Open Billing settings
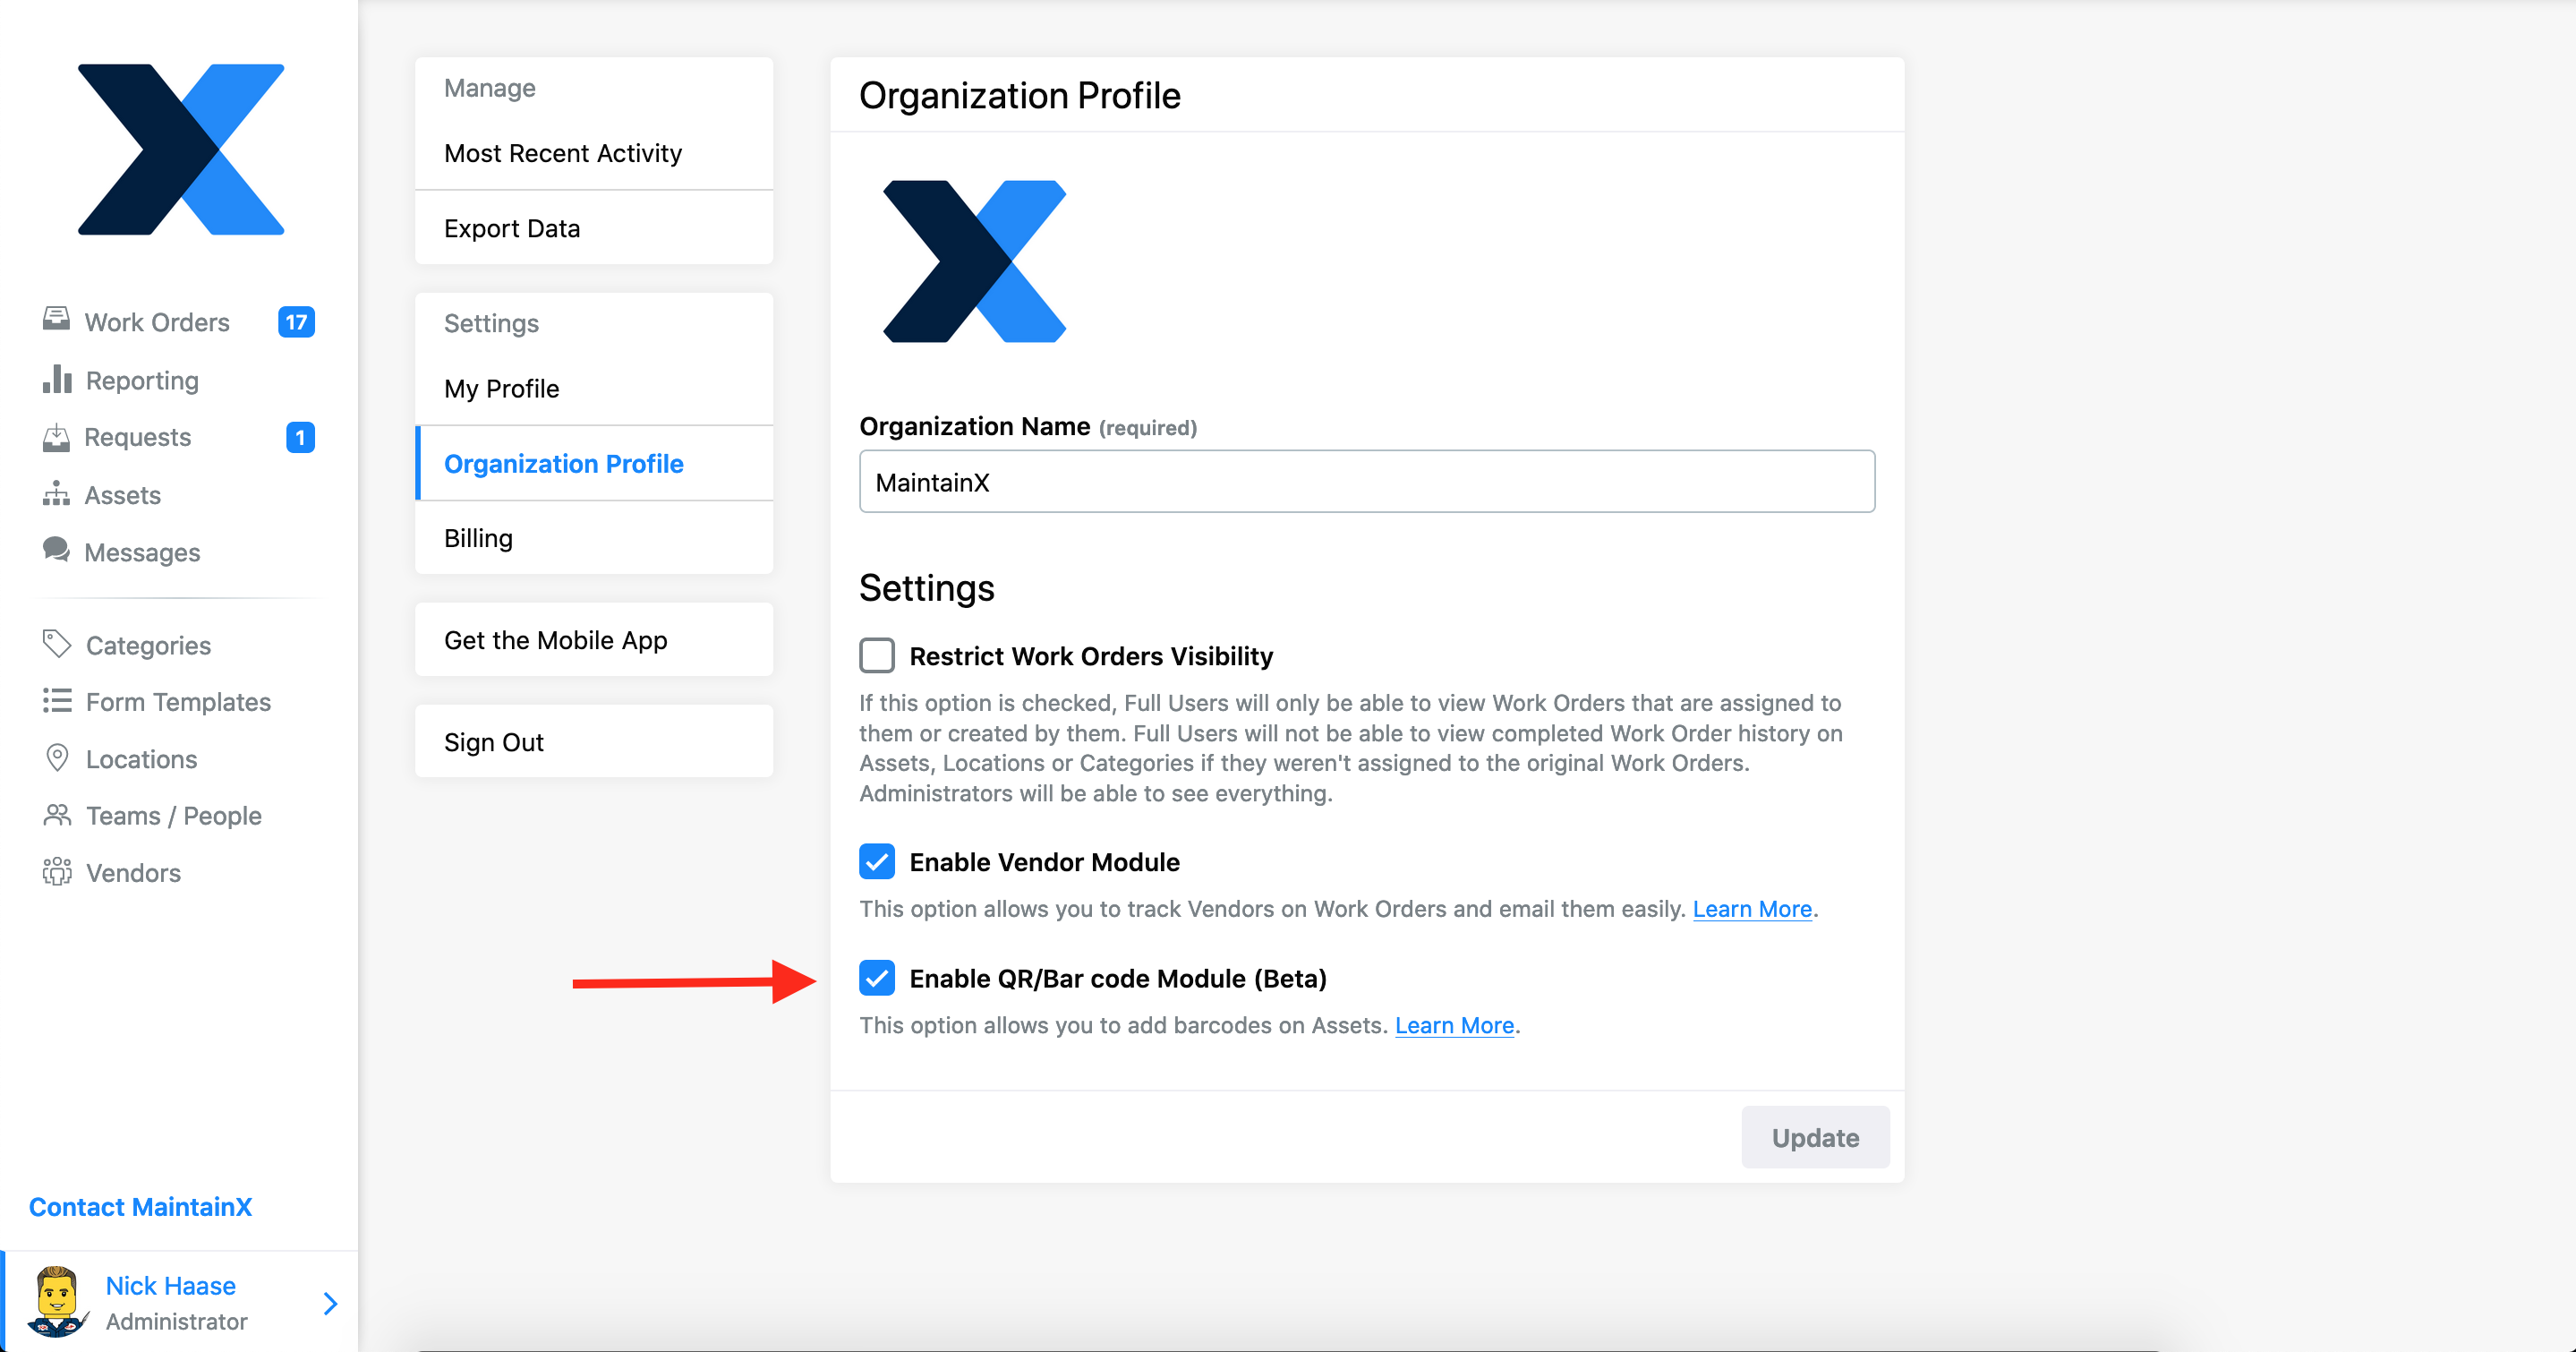The height and width of the screenshot is (1352, 2576). 594,538
